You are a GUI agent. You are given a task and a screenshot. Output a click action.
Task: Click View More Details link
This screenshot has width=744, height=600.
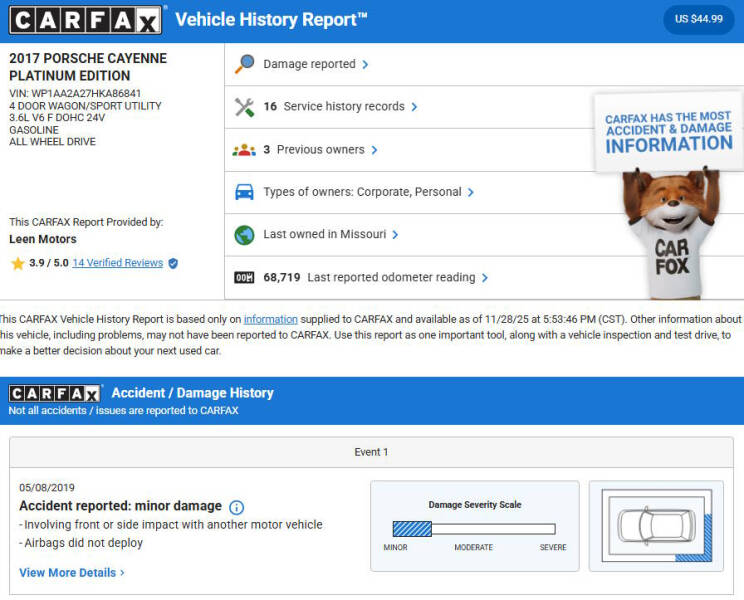72,573
